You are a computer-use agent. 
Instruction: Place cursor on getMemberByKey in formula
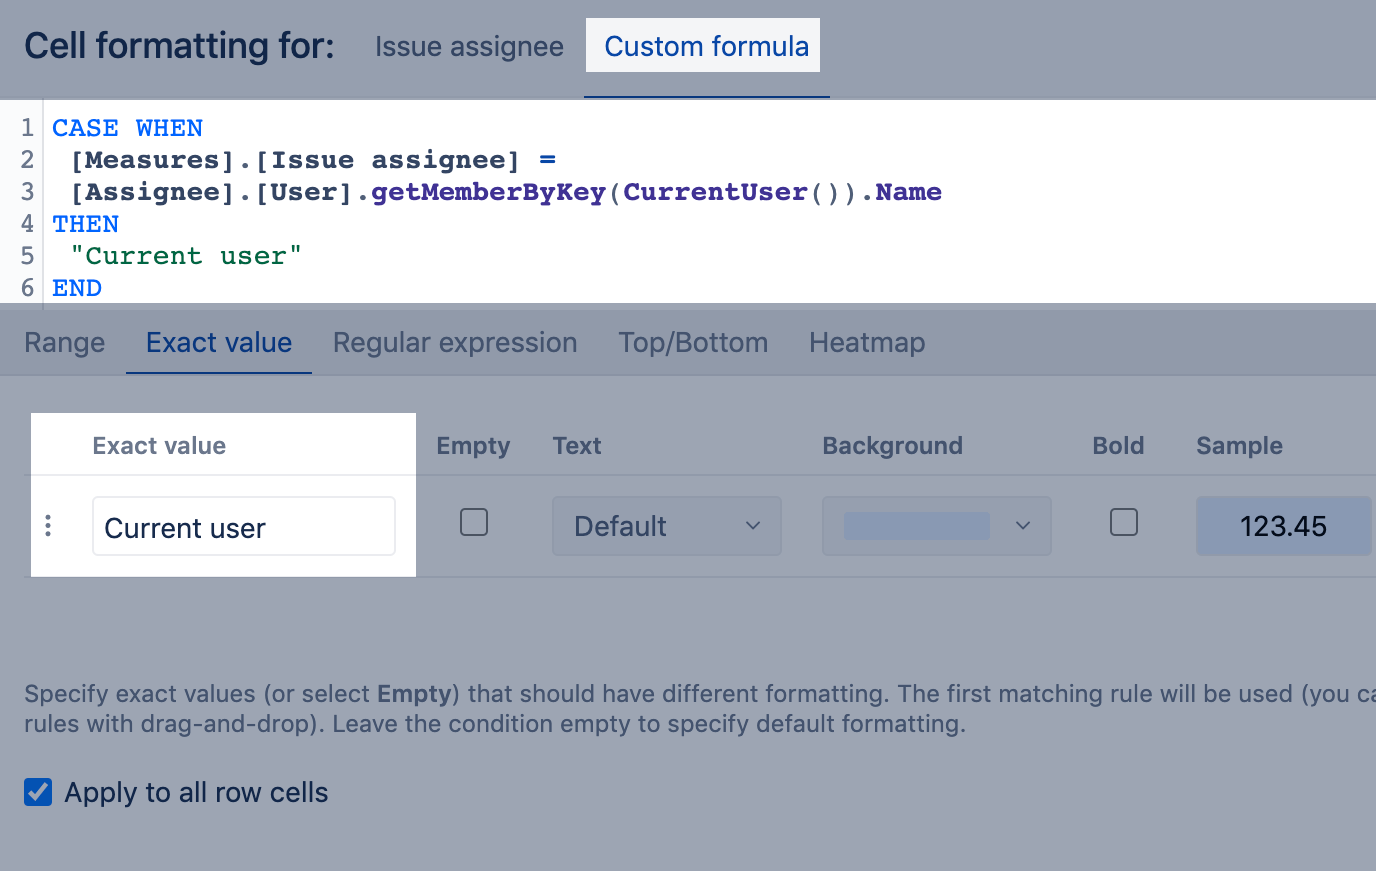click(x=488, y=192)
